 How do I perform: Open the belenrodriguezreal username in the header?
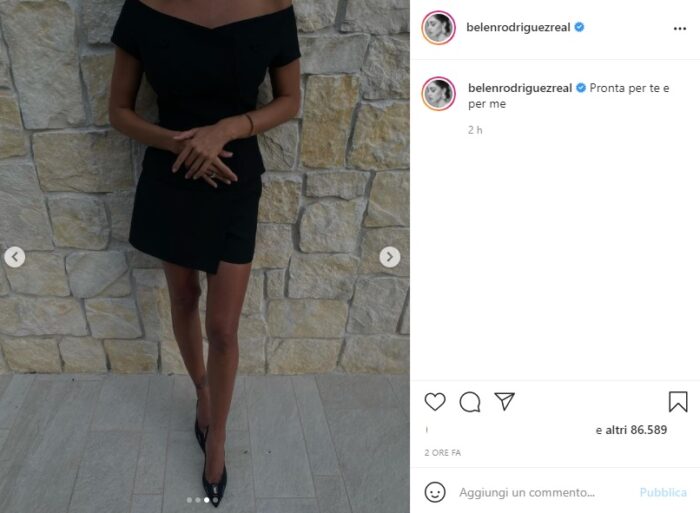click(518, 27)
